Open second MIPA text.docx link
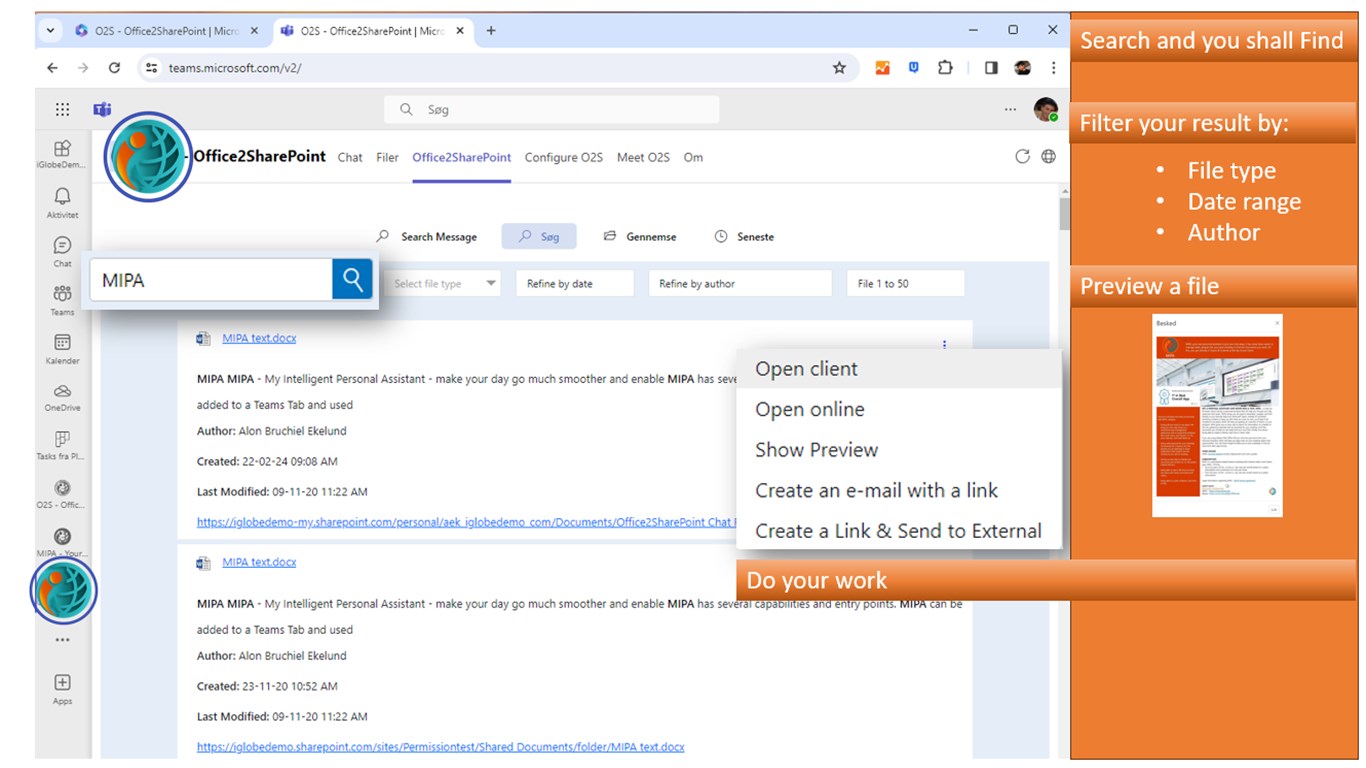 point(259,562)
